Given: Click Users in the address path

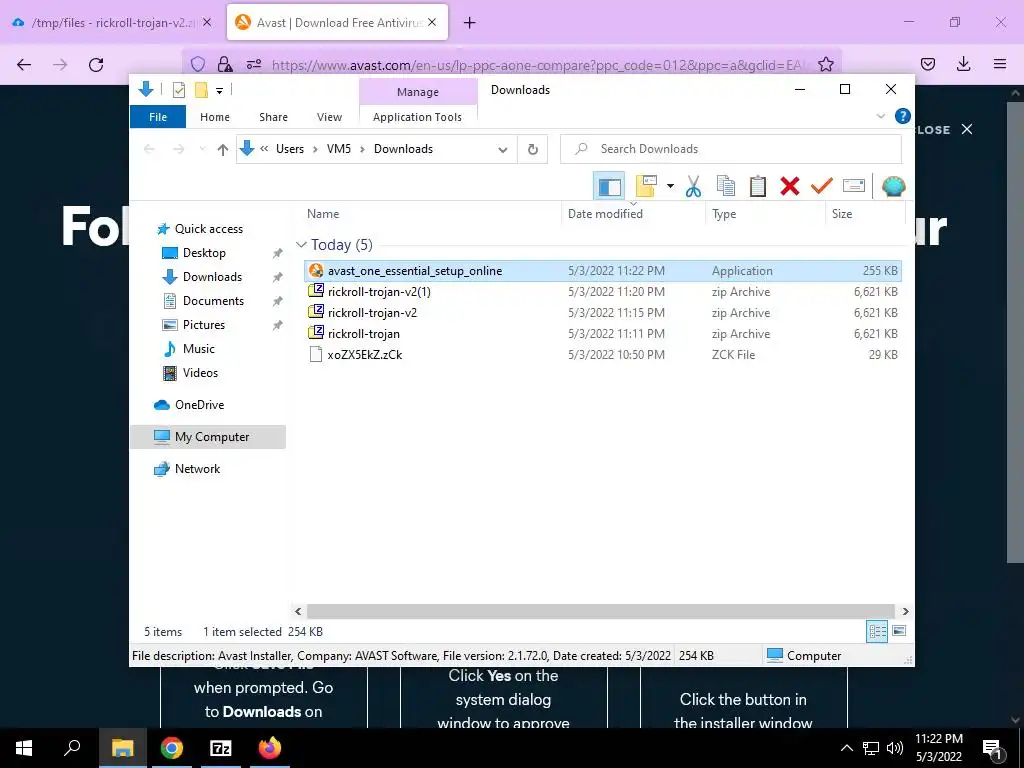Looking at the screenshot, I should (x=290, y=149).
